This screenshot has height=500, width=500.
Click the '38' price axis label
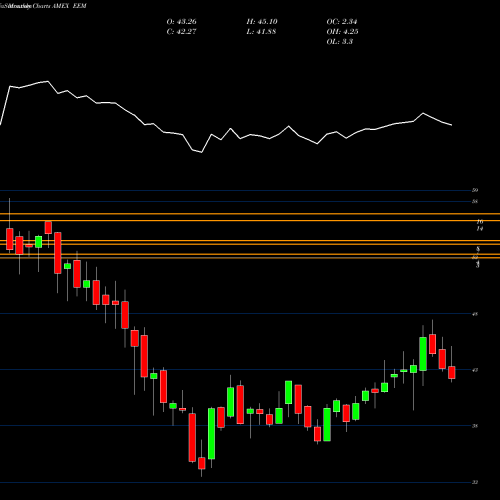click(x=475, y=426)
